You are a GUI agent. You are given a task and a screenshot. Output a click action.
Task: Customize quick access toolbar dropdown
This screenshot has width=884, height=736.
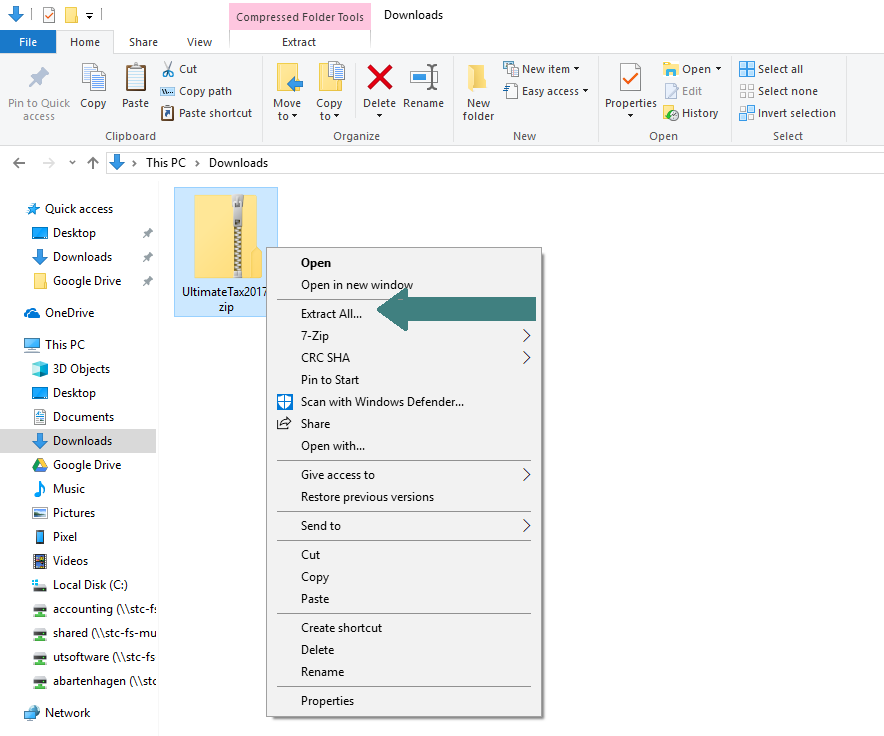point(89,16)
